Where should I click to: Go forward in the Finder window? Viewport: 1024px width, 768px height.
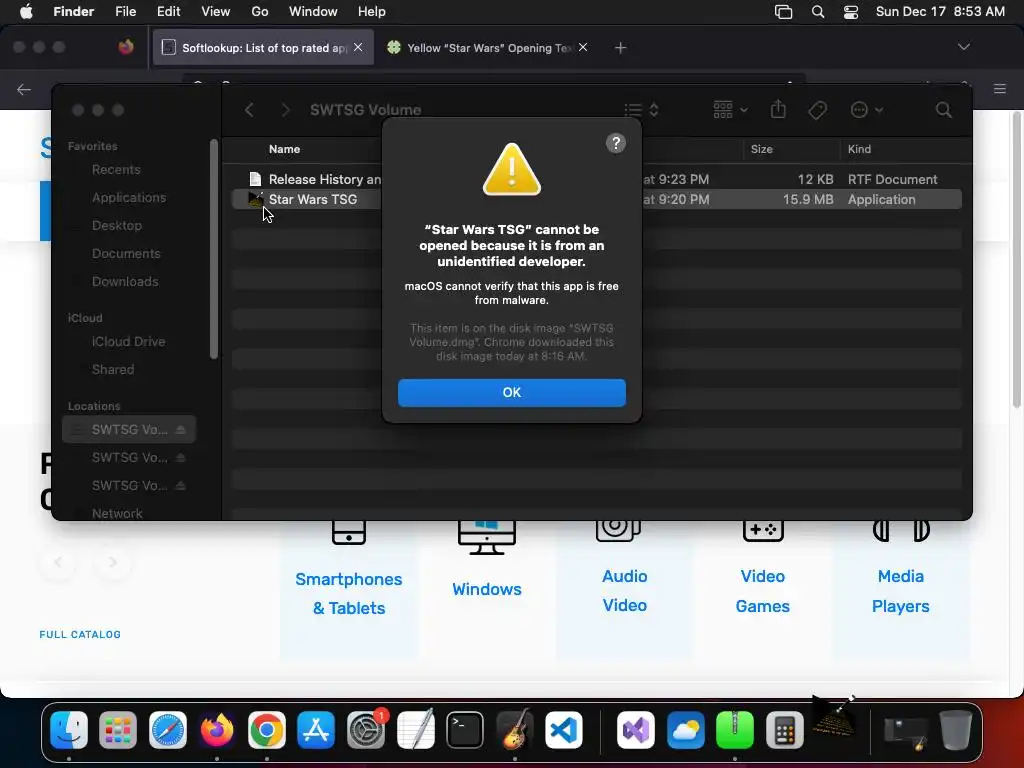(x=285, y=110)
